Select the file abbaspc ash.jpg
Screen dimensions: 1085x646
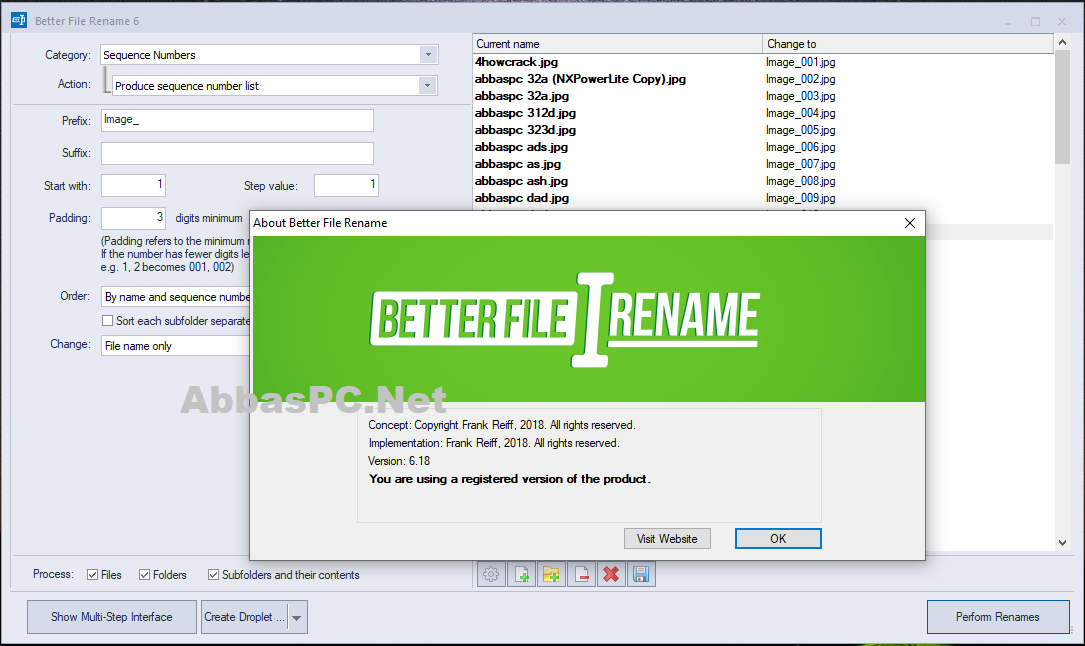coord(521,181)
